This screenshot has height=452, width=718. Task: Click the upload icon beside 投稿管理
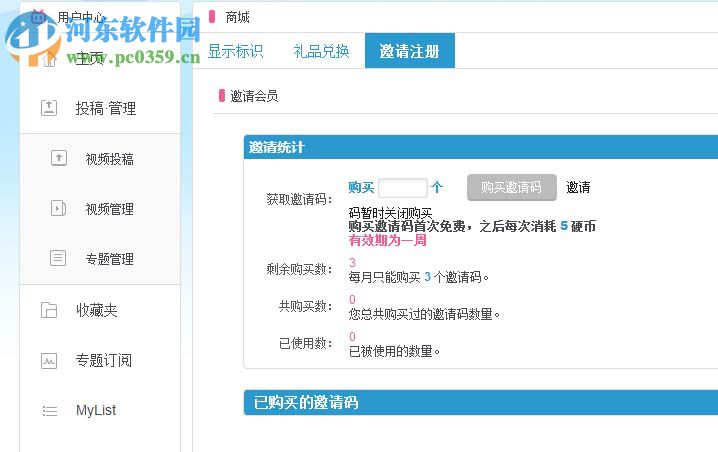click(49, 108)
